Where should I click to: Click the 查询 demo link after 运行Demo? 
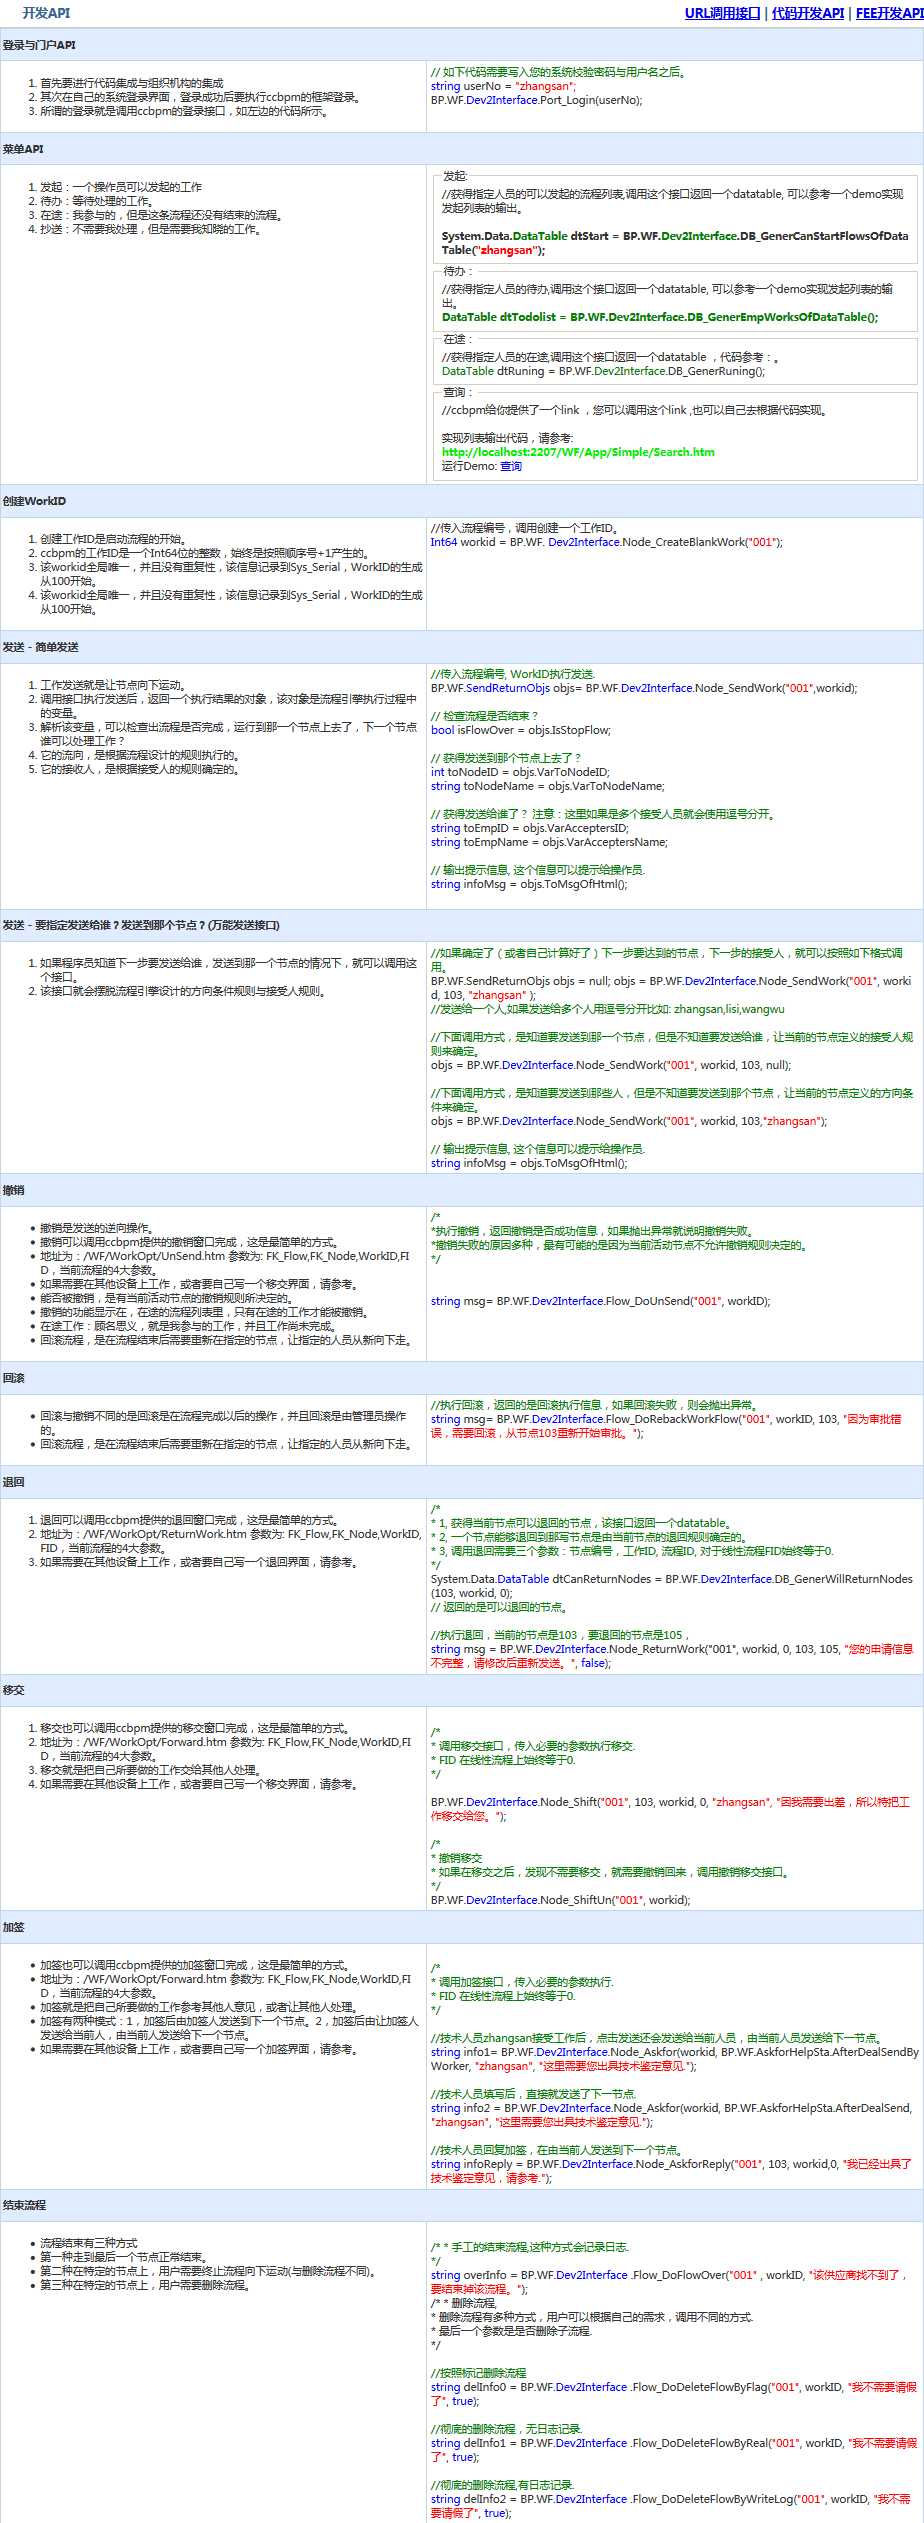(x=510, y=466)
